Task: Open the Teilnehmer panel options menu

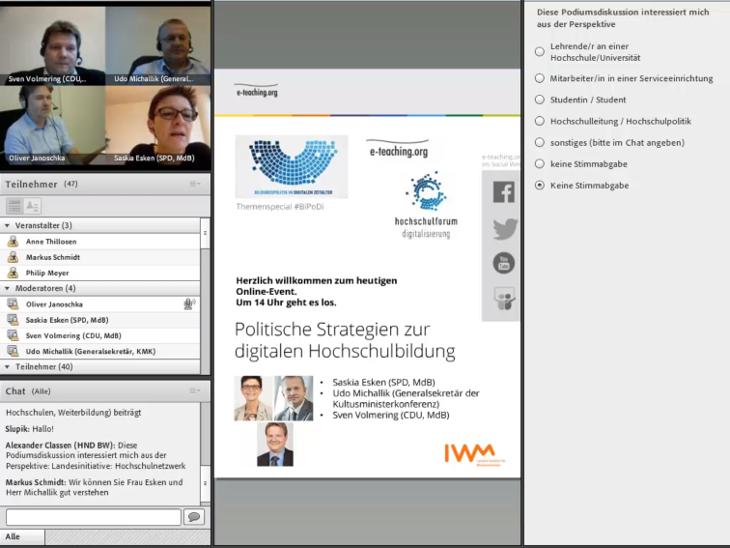Action: point(195,184)
